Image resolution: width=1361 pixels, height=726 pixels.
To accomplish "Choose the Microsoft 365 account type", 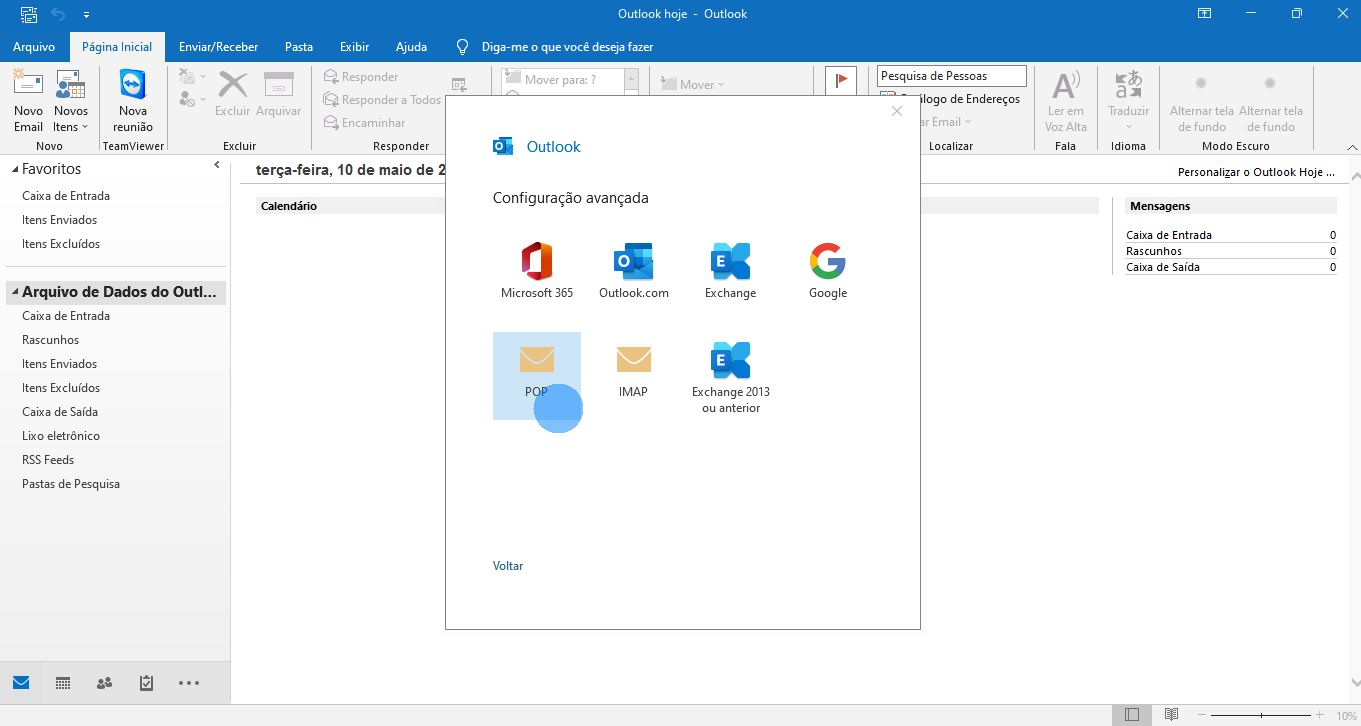I will (x=537, y=270).
